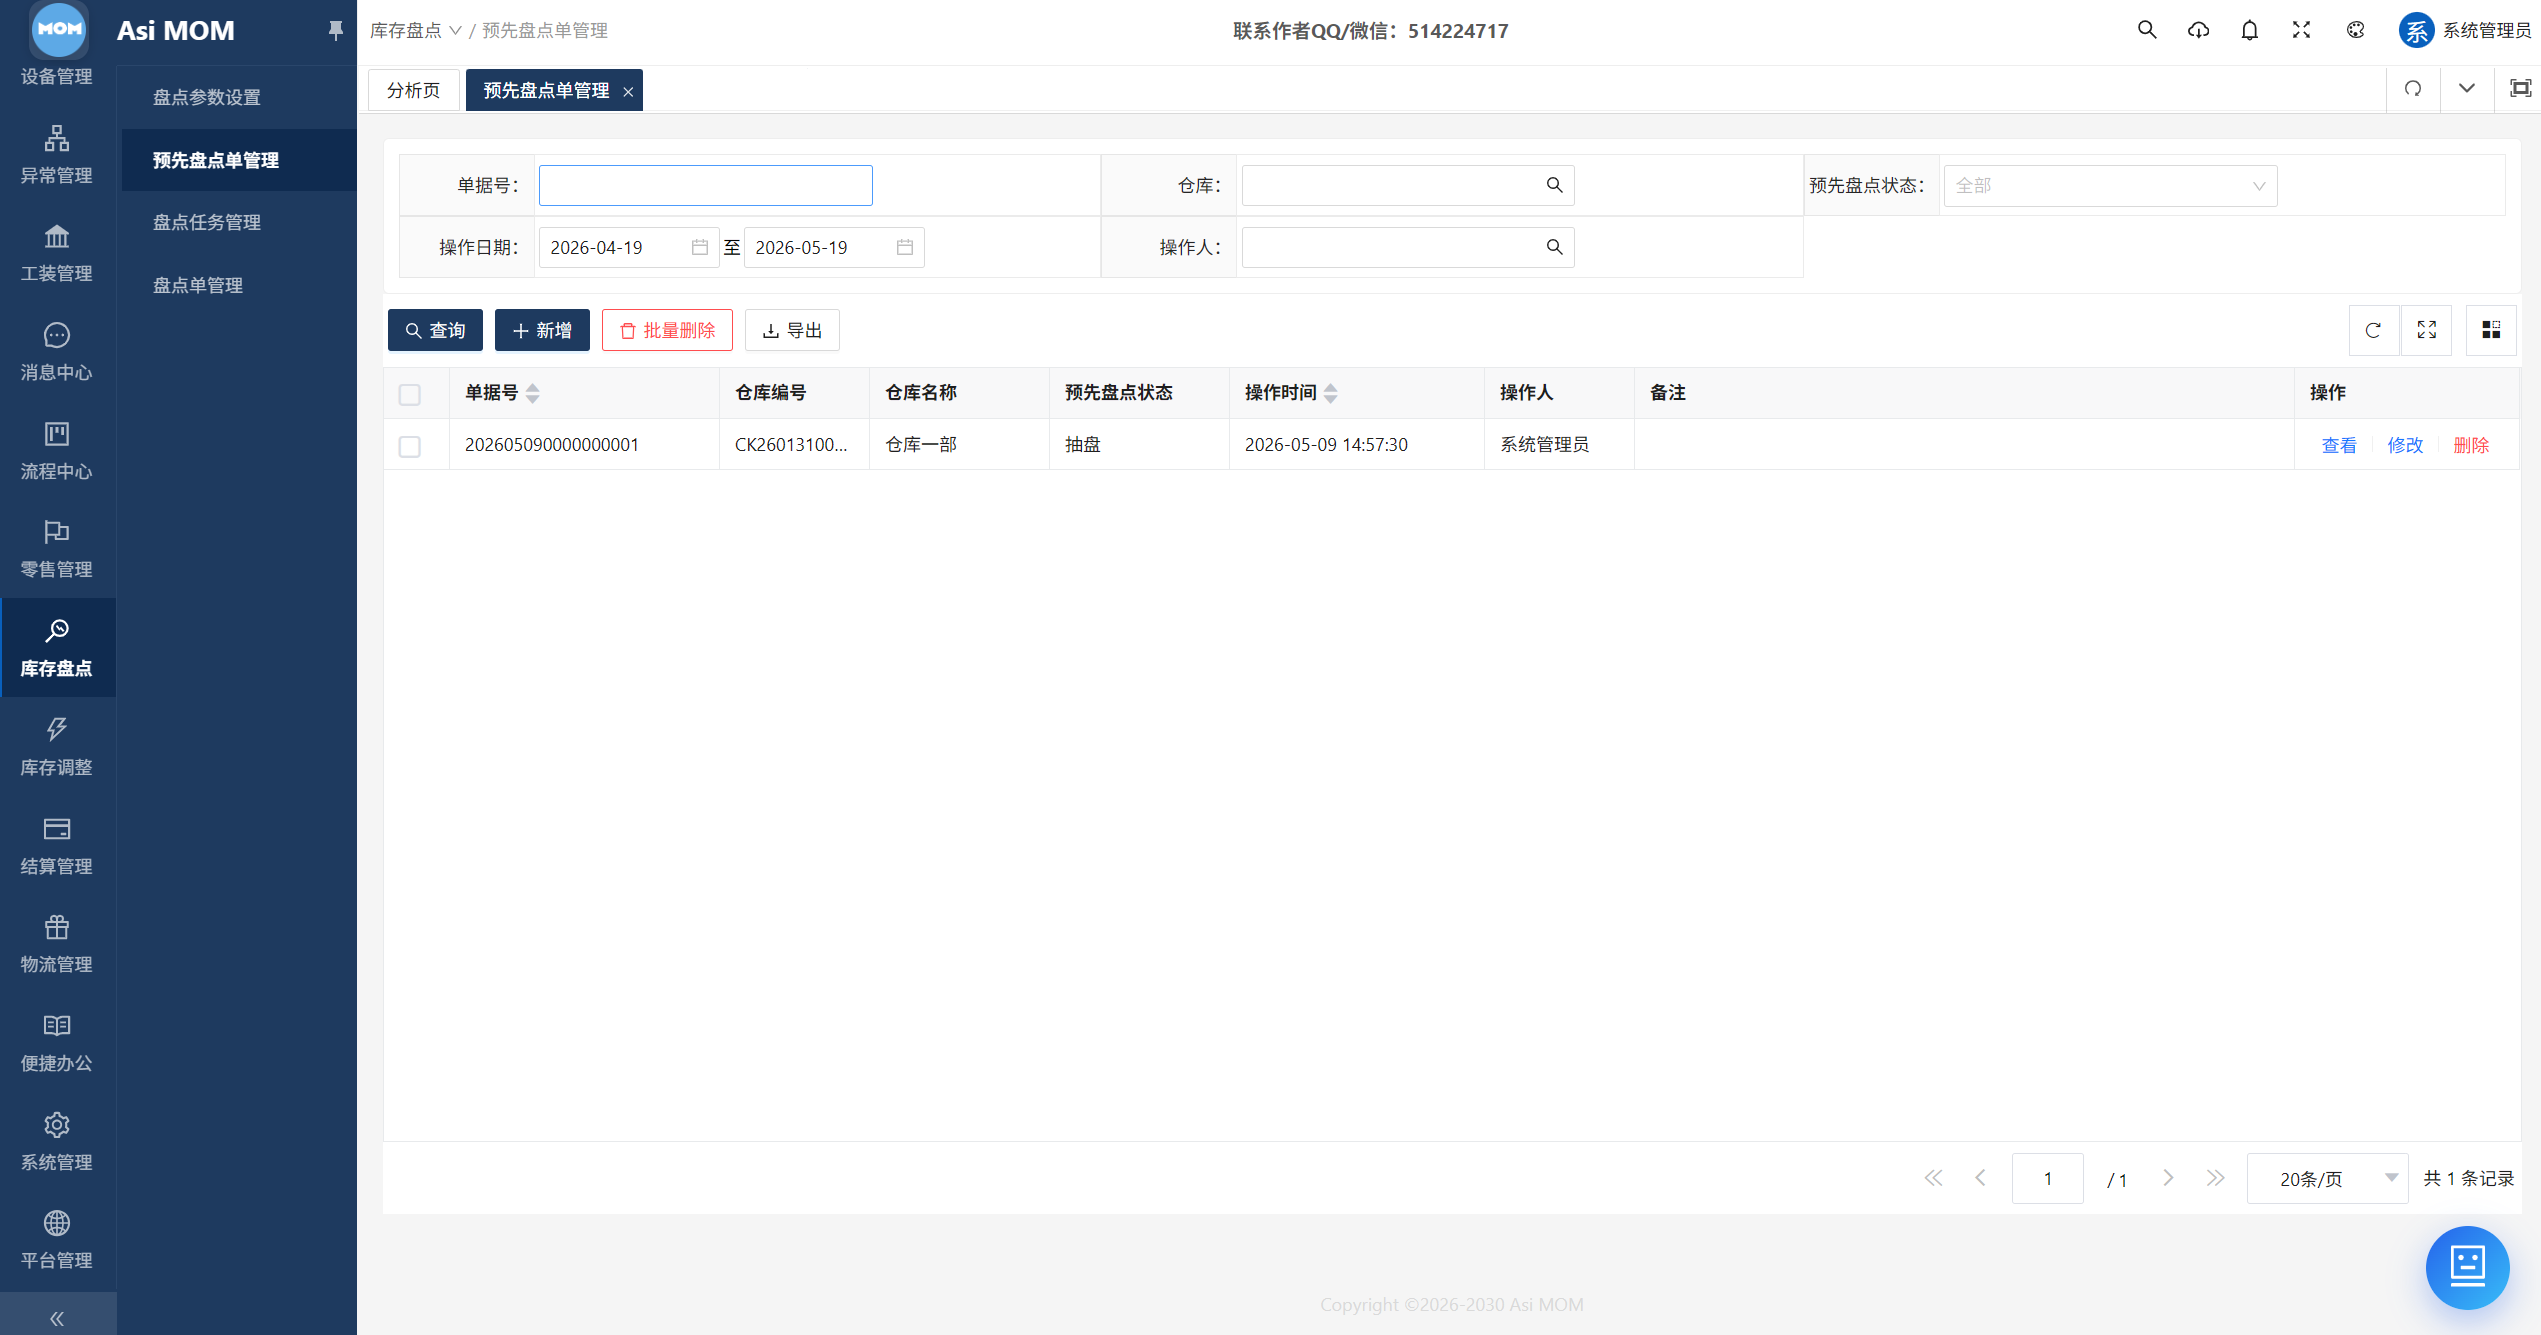Check the row 202605090000000001 checkbox
This screenshot has width=2541, height=1335.
410,446
